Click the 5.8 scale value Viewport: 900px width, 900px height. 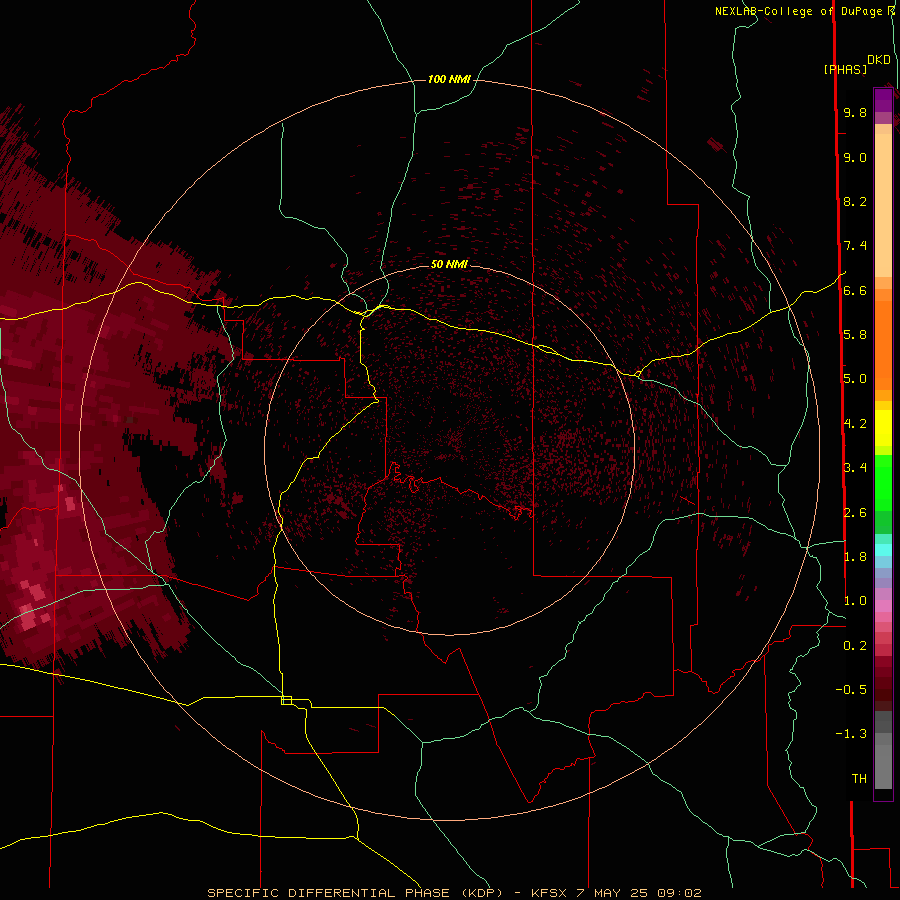point(855,335)
